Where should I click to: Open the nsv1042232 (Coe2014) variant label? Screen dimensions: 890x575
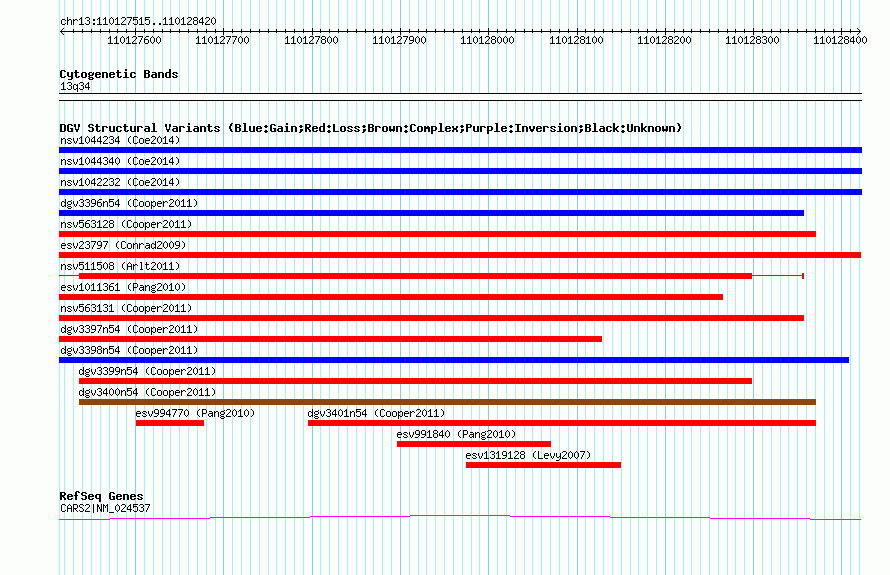(x=120, y=182)
